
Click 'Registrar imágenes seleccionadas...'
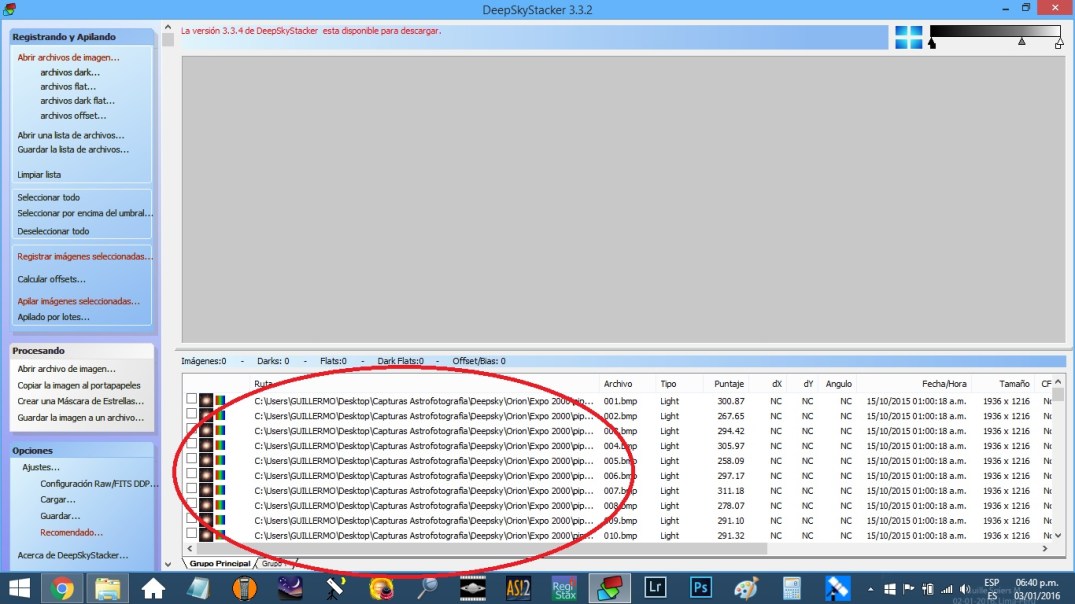pyautogui.click(x=85, y=256)
